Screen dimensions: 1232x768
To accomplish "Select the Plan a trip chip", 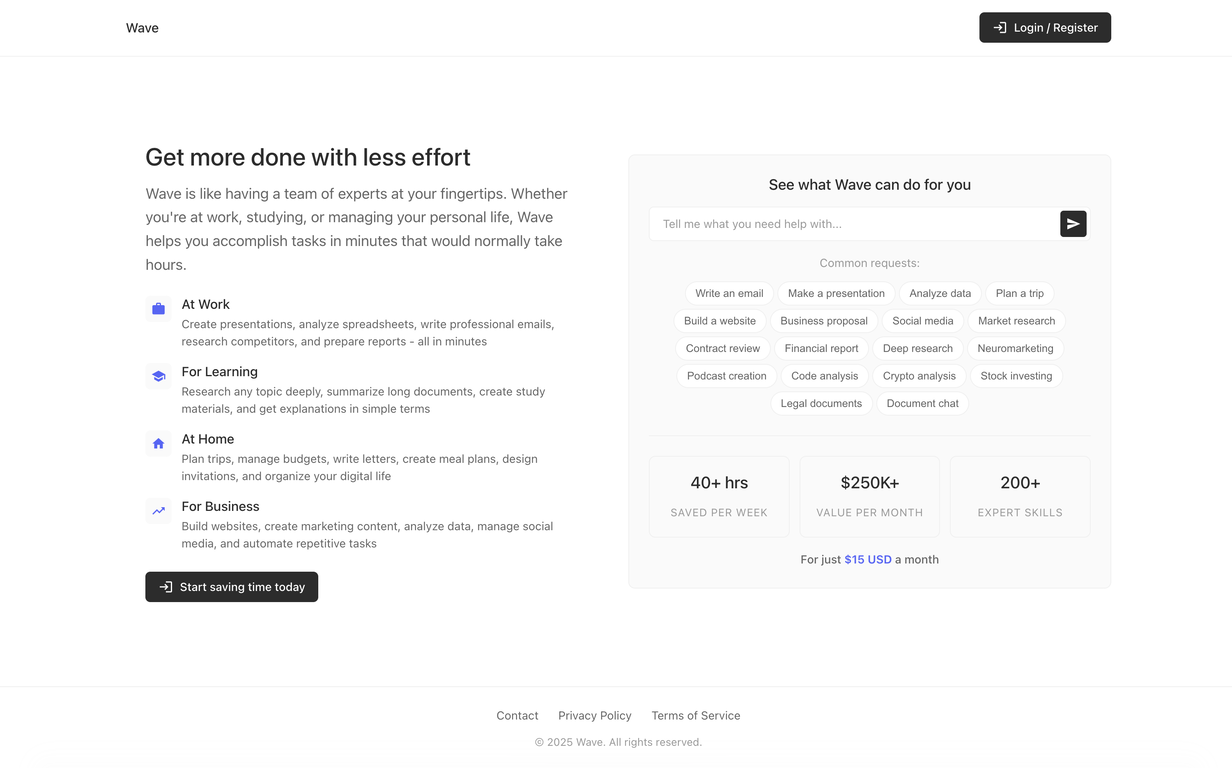I will [1019, 293].
